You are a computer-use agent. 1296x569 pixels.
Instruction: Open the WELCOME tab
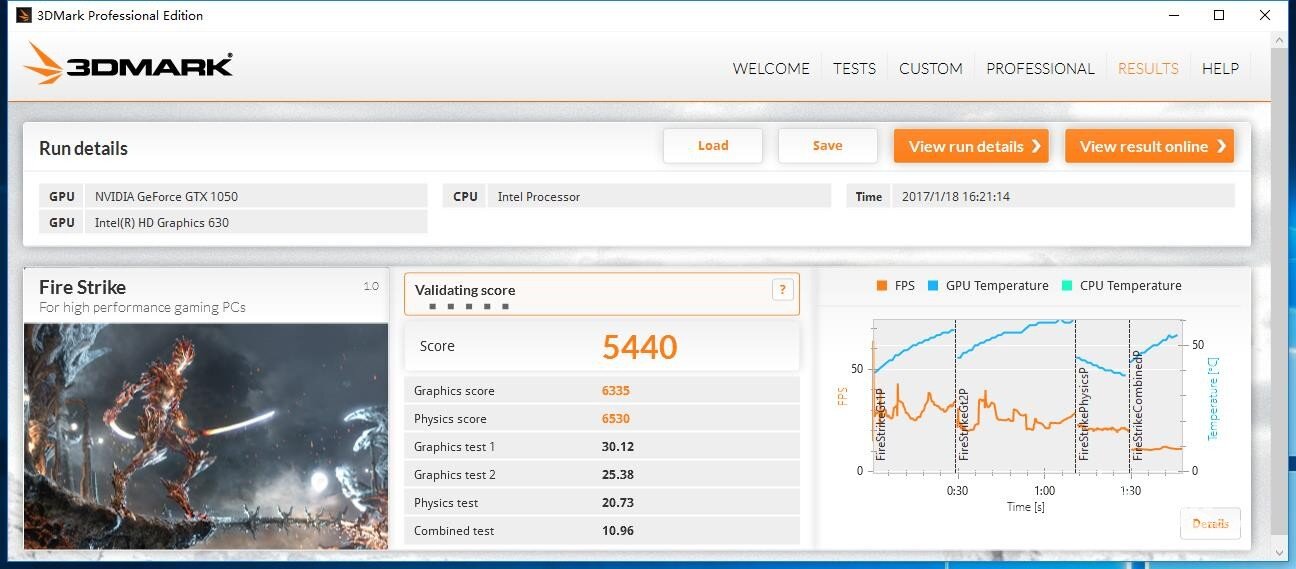(x=770, y=68)
